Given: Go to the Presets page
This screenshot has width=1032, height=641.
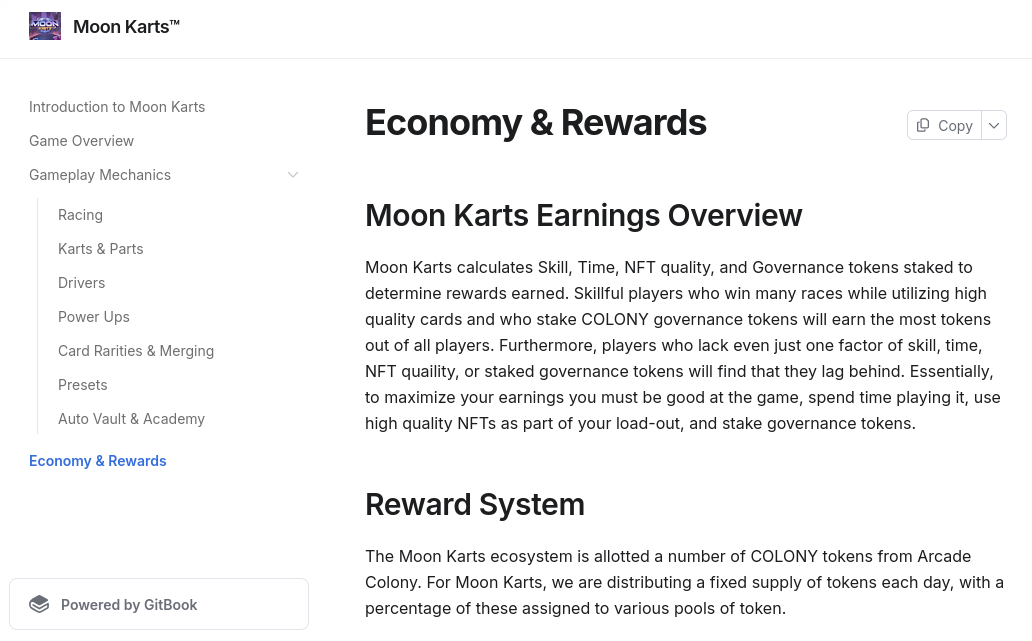Looking at the screenshot, I should [83, 385].
